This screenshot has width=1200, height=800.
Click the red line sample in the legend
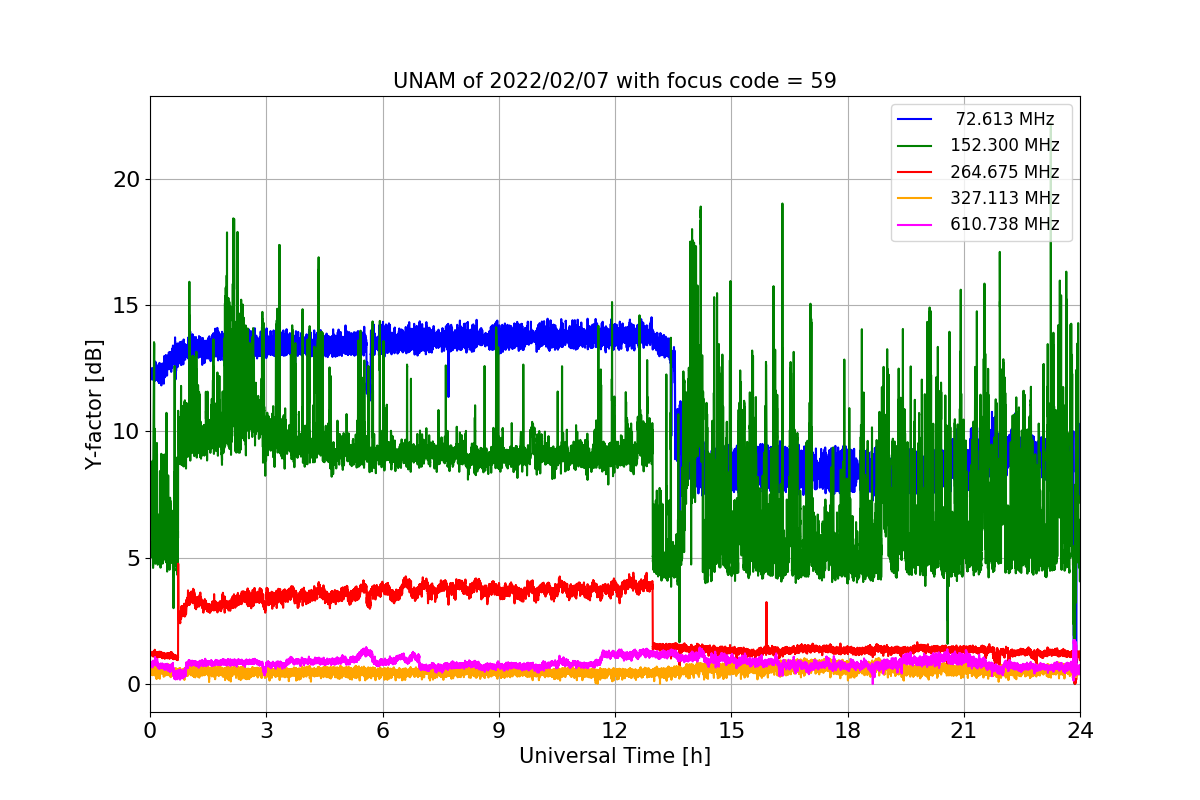[915, 172]
